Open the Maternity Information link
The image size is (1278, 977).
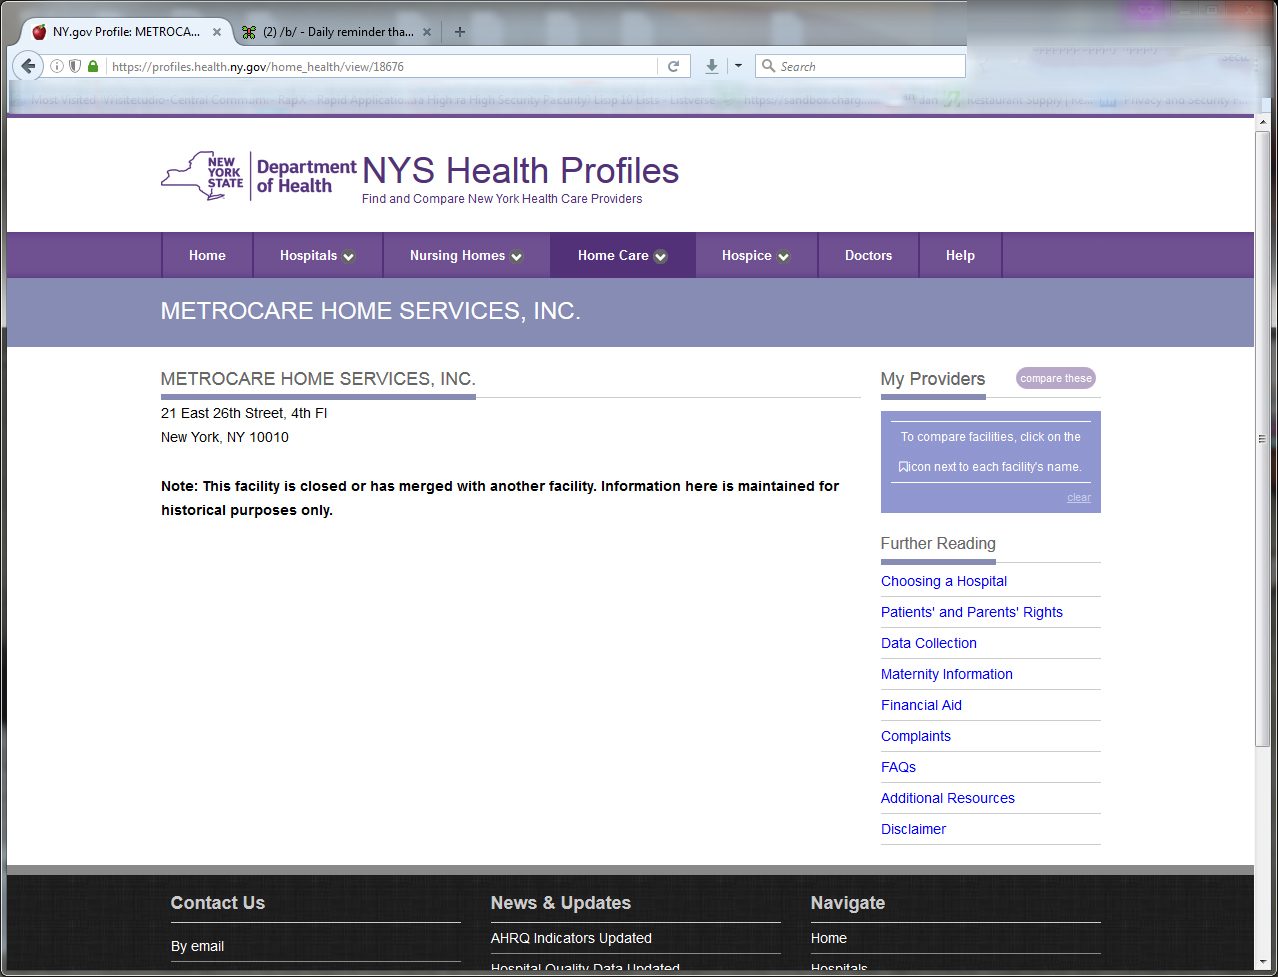pos(947,674)
